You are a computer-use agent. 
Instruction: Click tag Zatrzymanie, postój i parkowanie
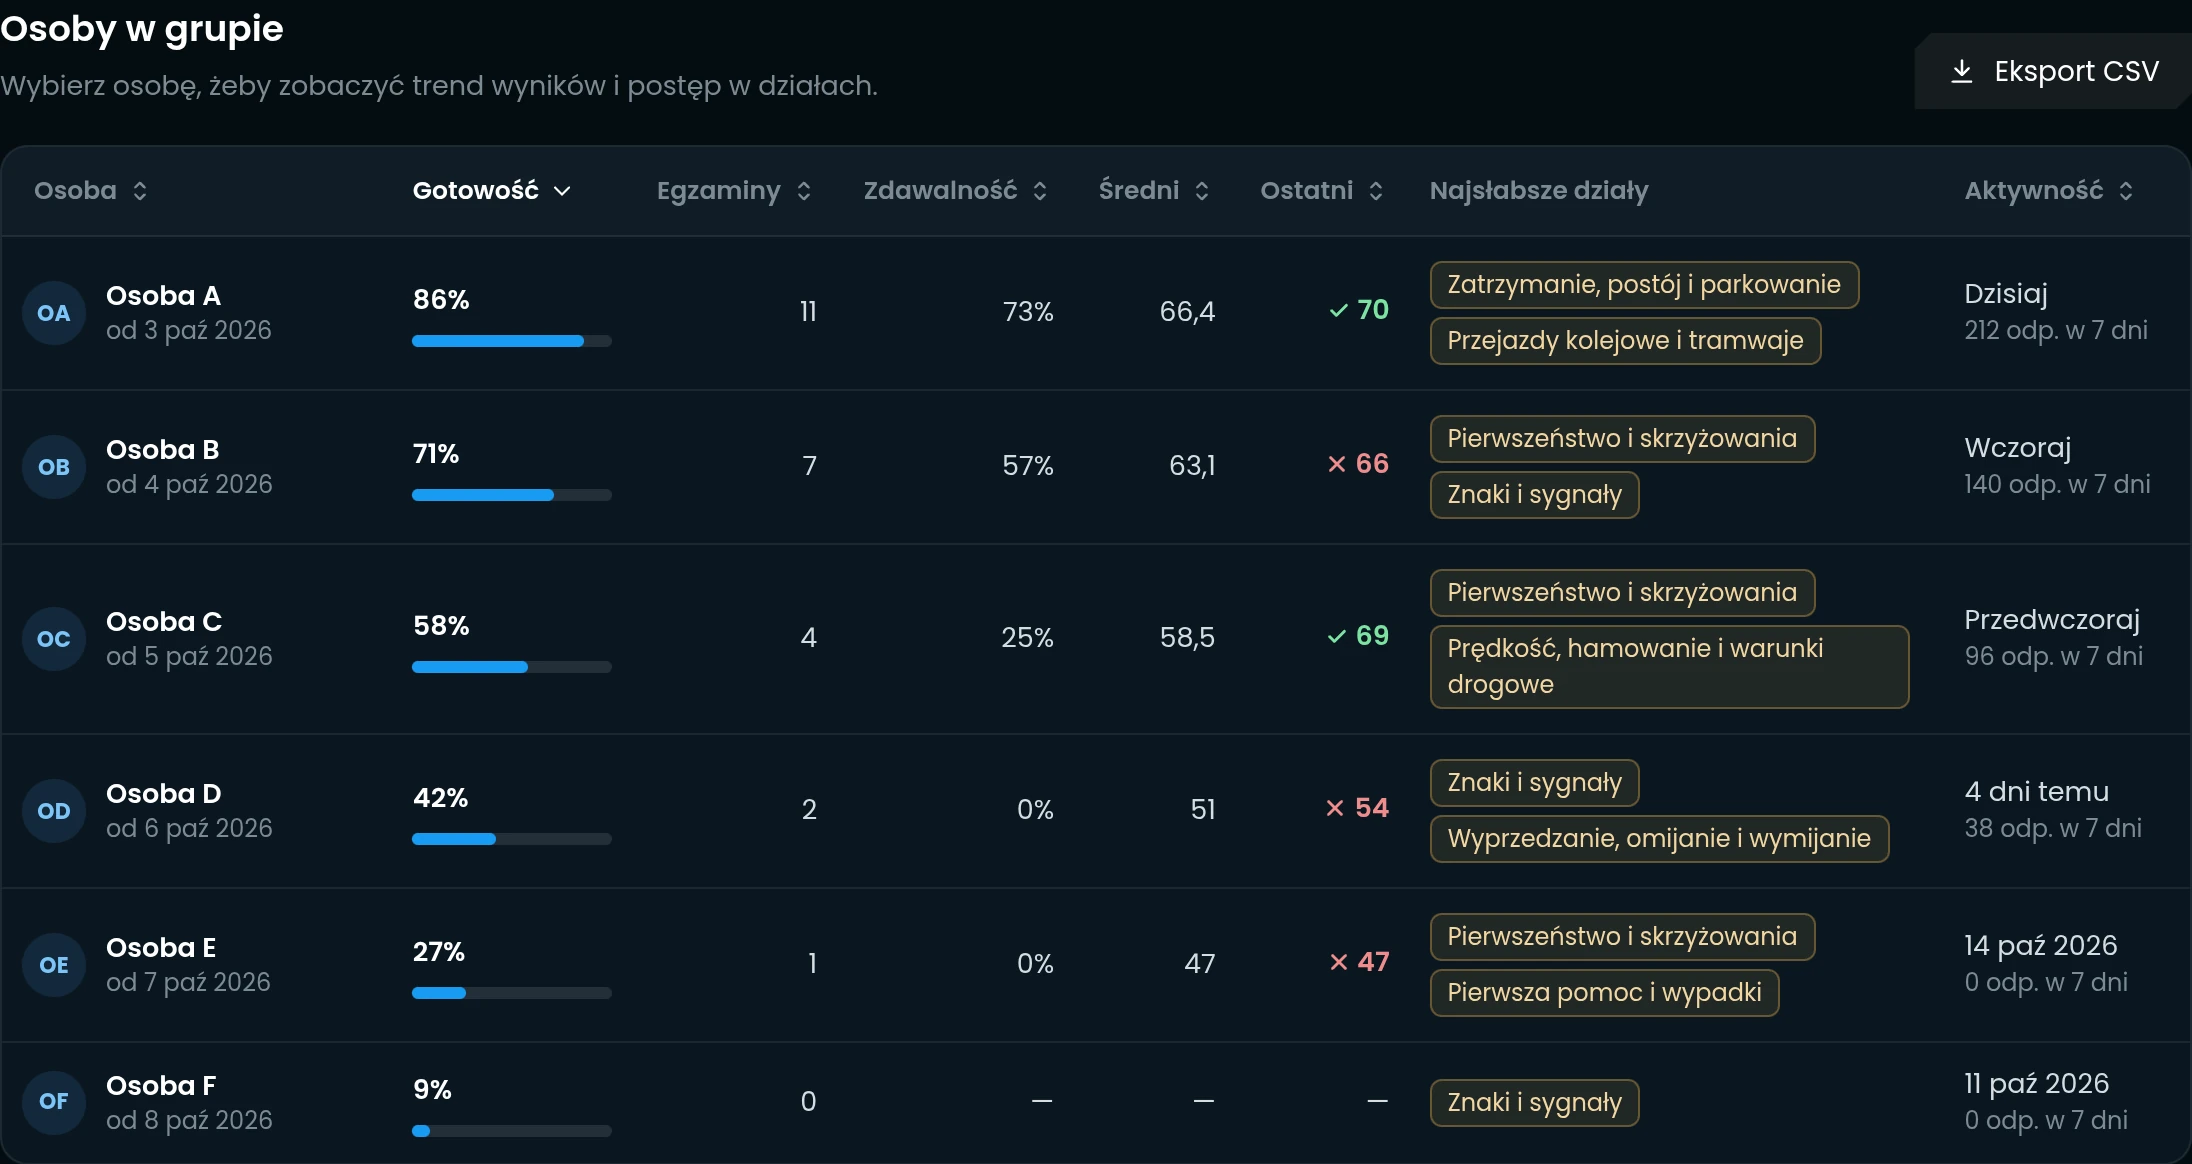click(1644, 285)
